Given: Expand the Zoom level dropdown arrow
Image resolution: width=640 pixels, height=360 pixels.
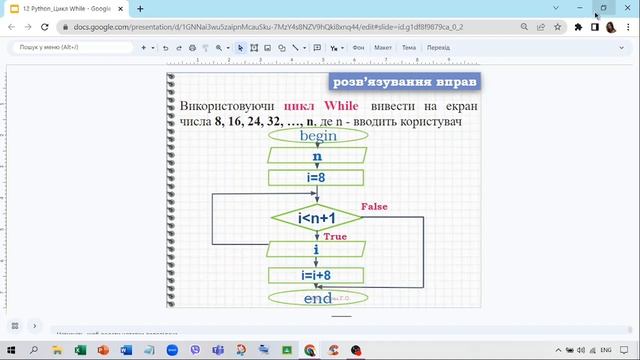Looking at the screenshot, I should [x=228, y=48].
